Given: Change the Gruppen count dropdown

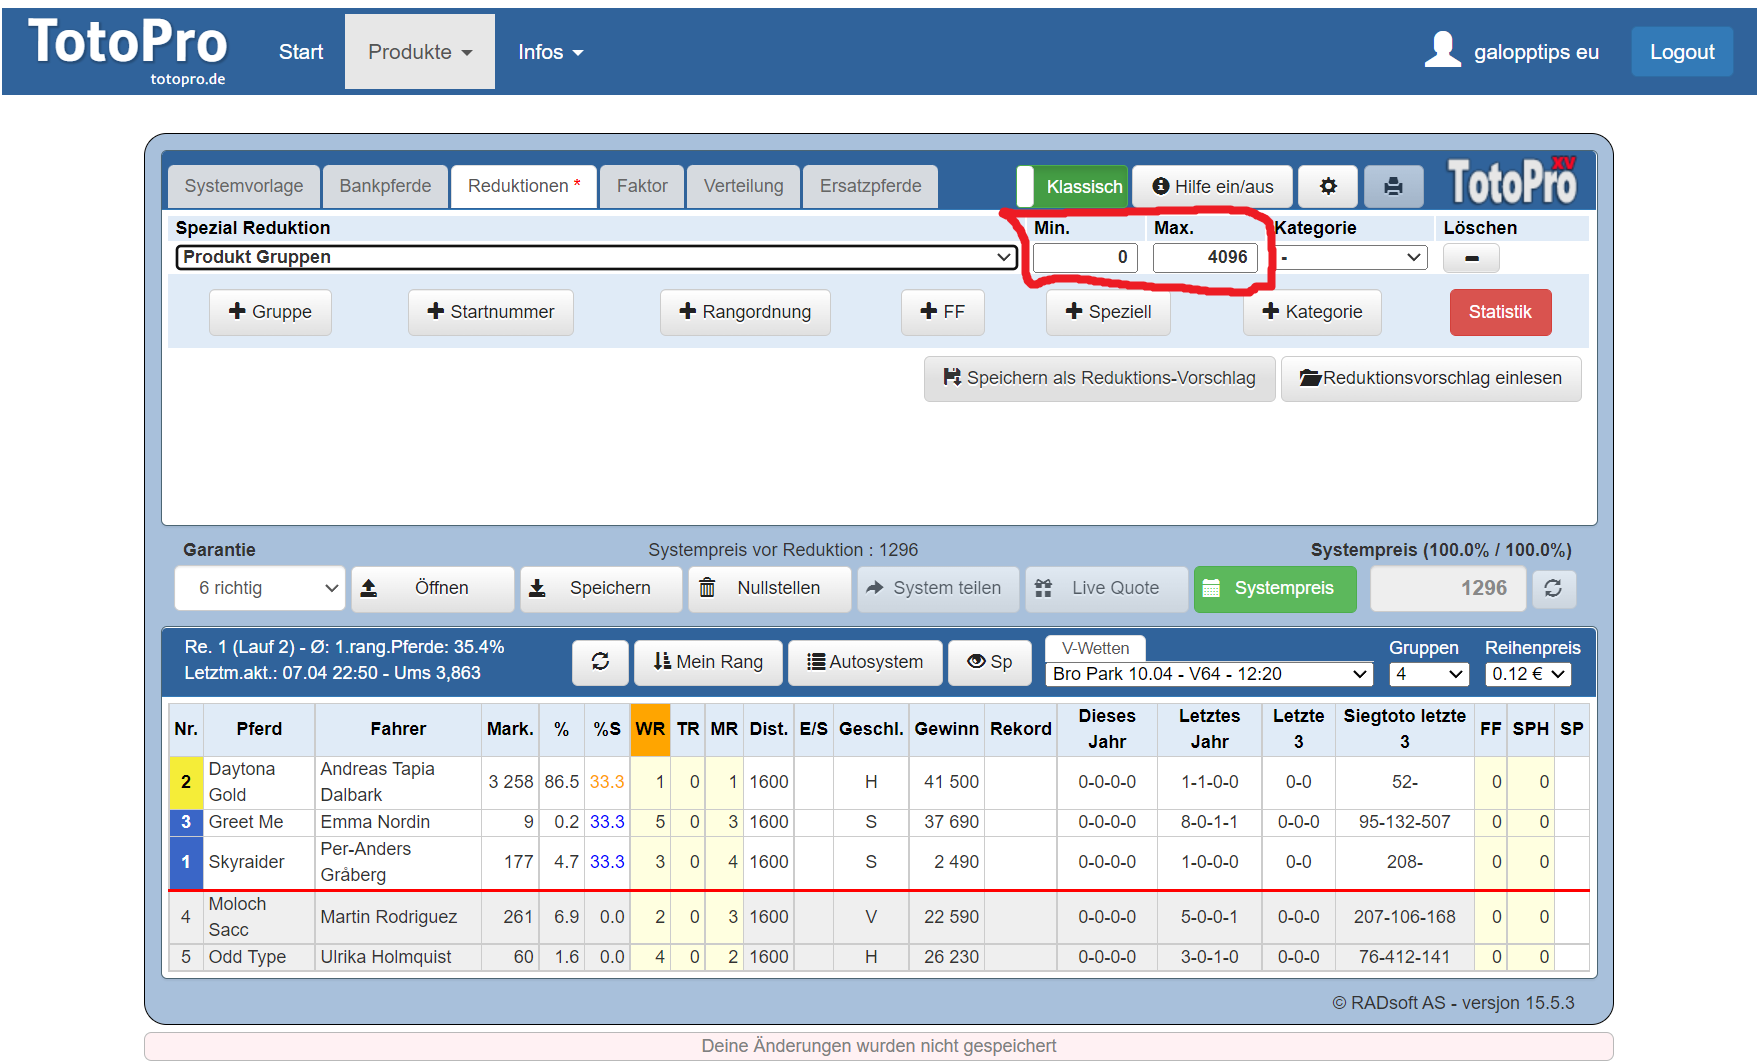Looking at the screenshot, I should coord(1429,674).
